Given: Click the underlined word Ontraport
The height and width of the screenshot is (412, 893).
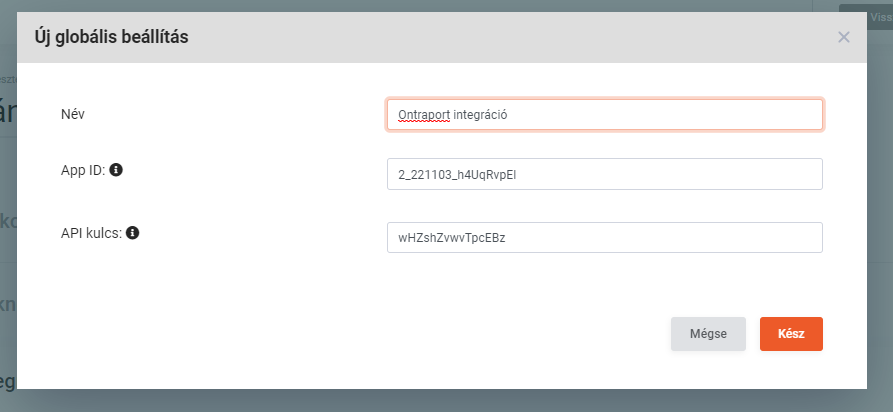Looking at the screenshot, I should pos(423,115).
